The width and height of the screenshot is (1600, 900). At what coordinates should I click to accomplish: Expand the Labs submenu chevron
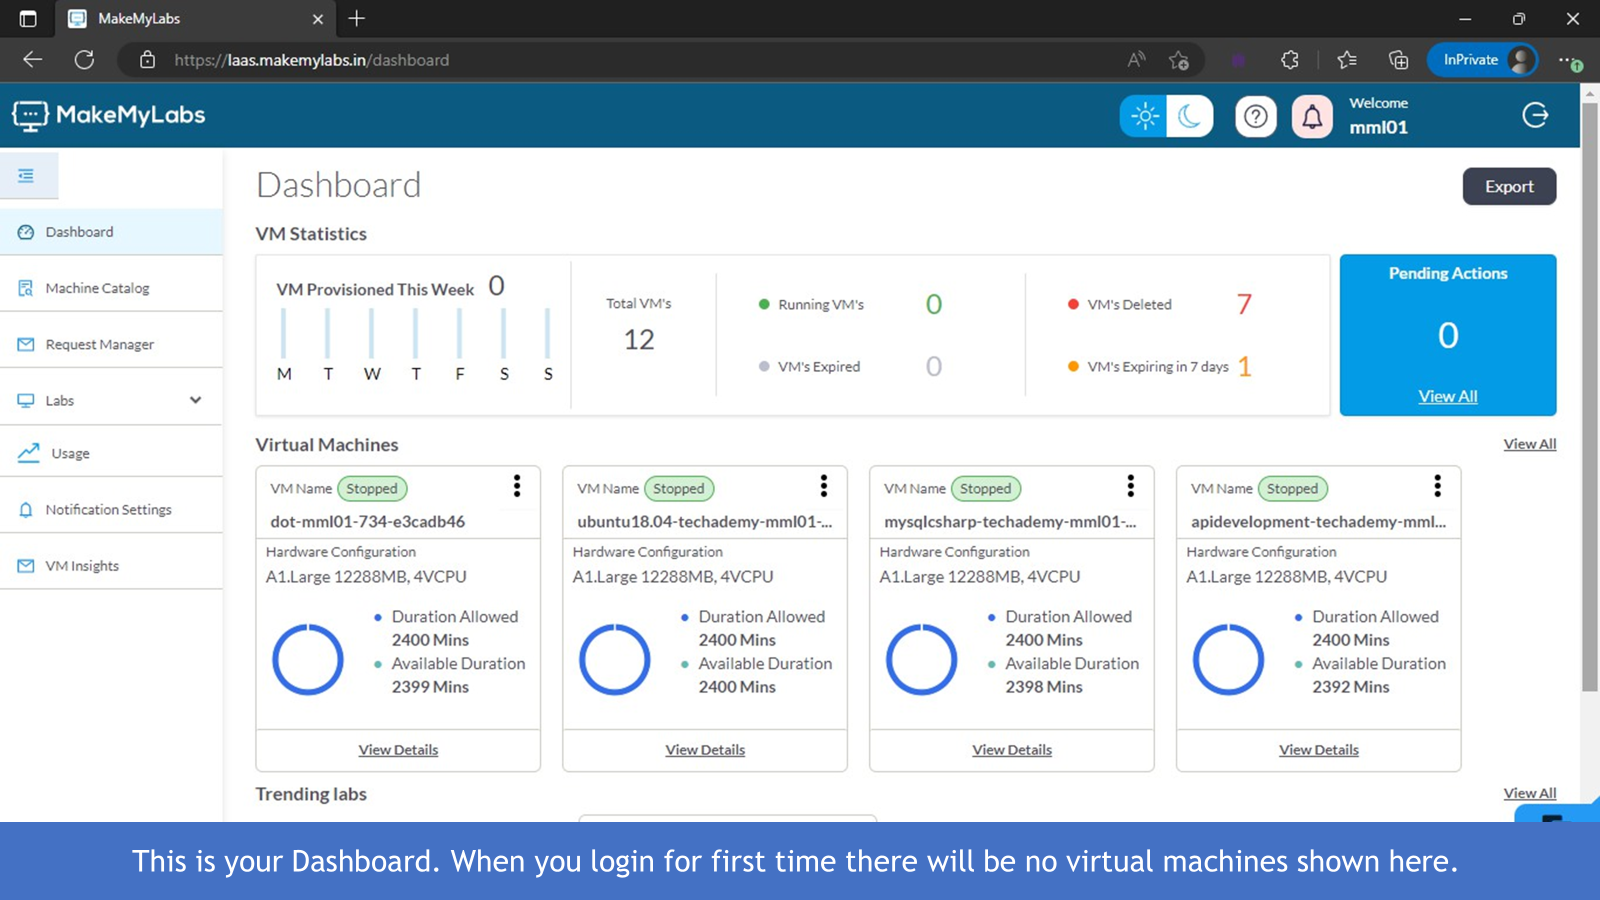195,400
